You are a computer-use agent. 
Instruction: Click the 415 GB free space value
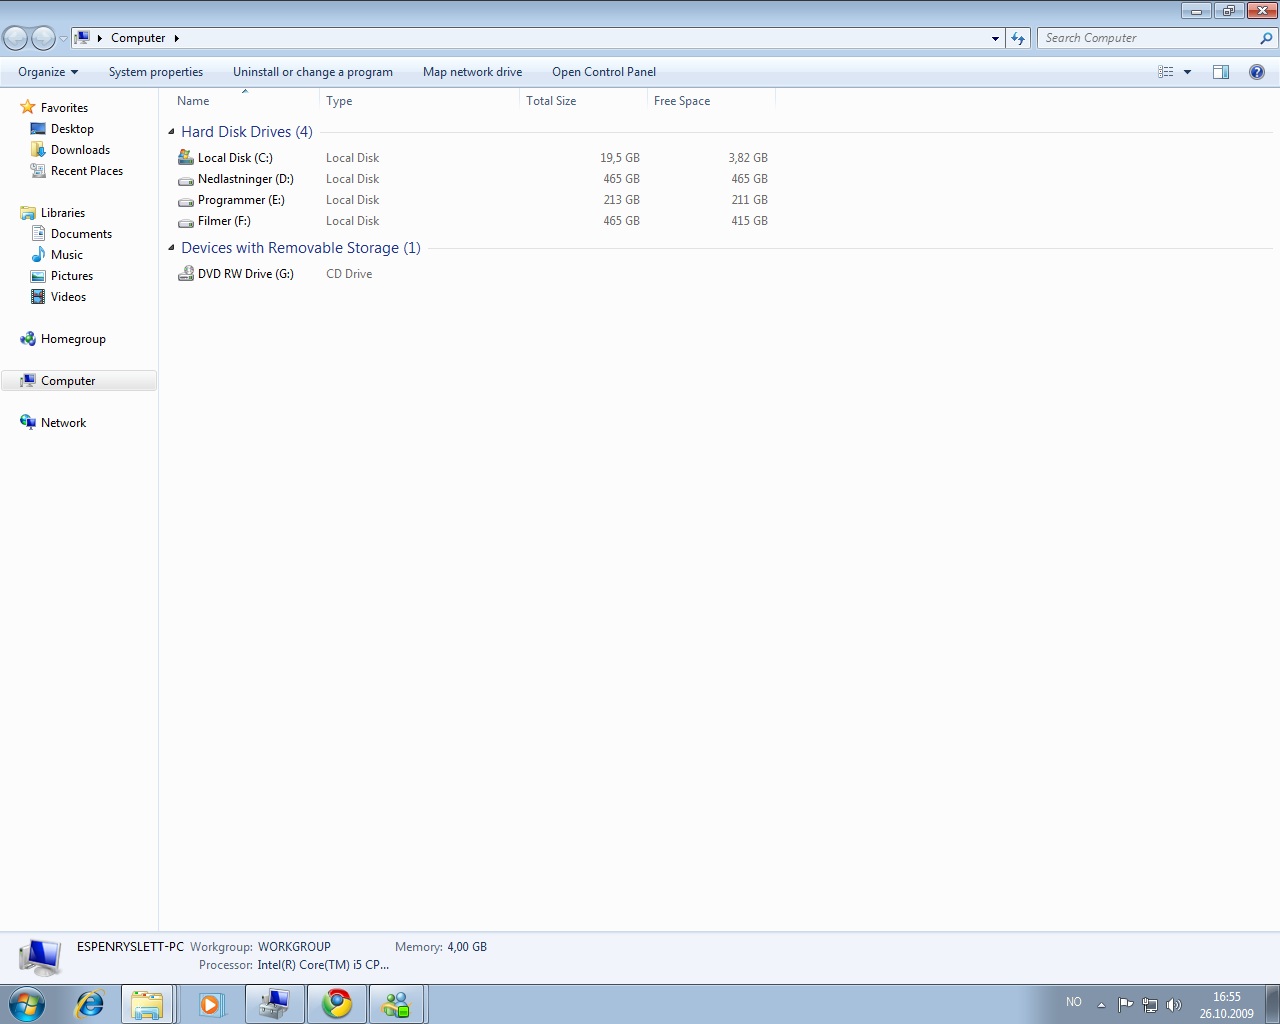click(x=749, y=221)
